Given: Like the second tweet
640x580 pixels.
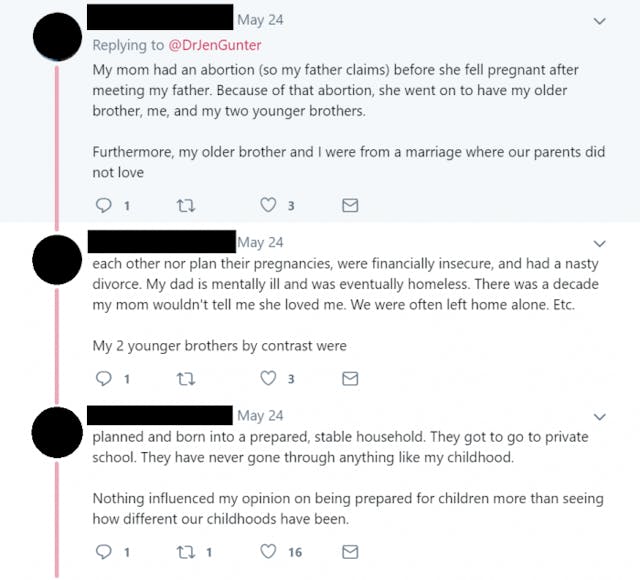Looking at the screenshot, I should pos(268,379).
